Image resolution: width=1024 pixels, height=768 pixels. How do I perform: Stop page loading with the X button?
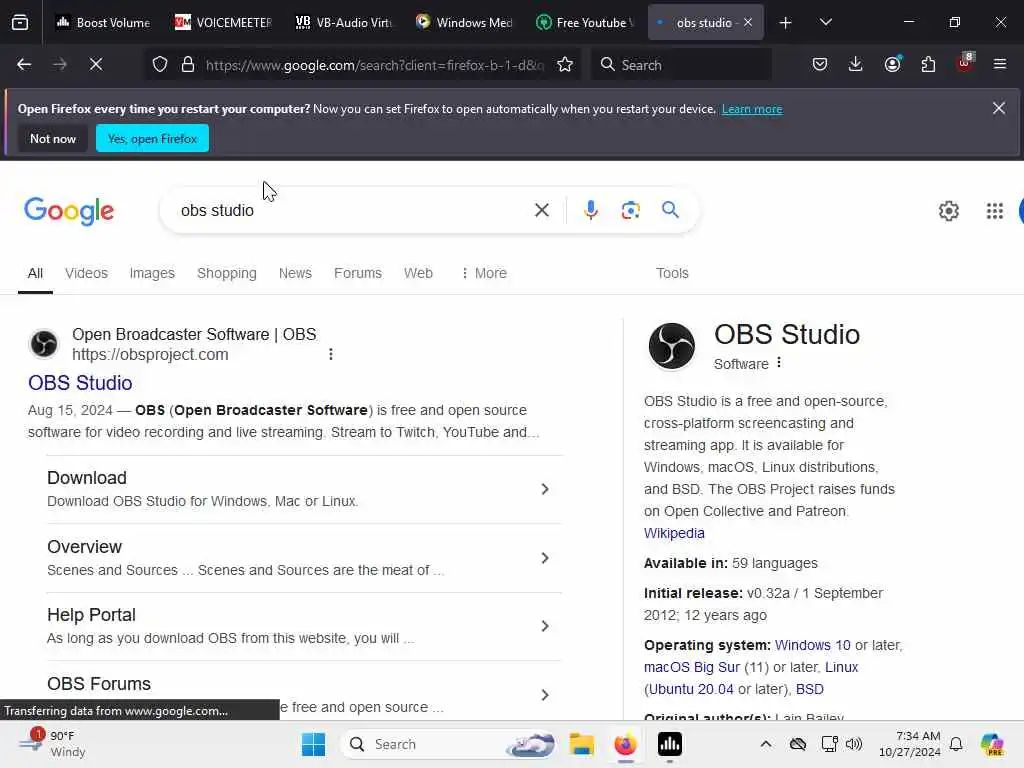coord(96,65)
